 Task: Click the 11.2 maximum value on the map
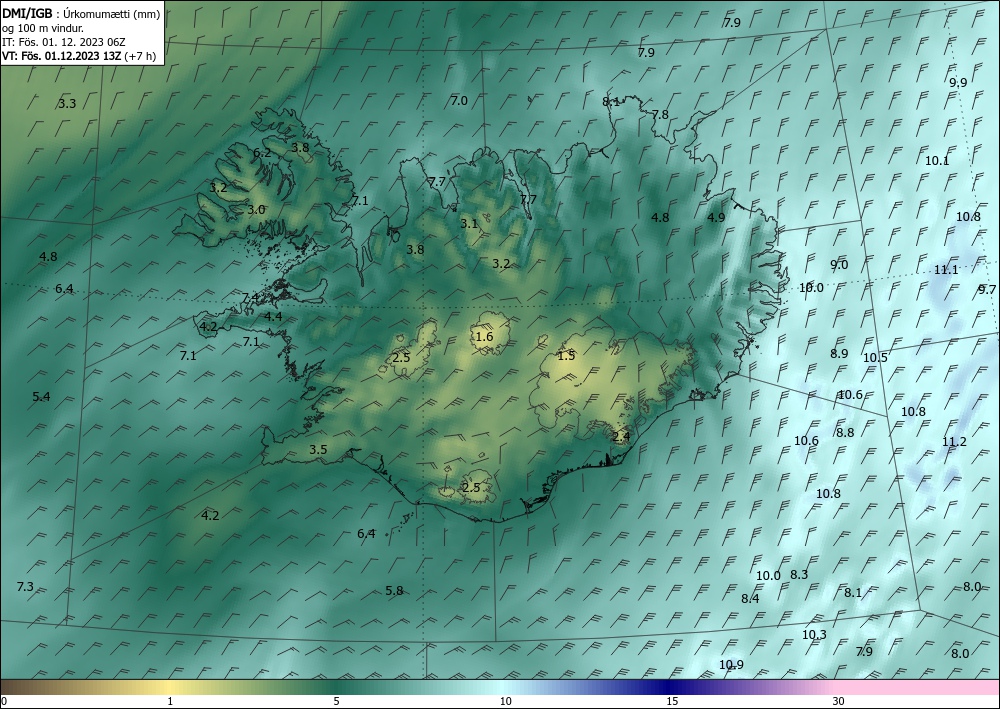tap(954, 441)
